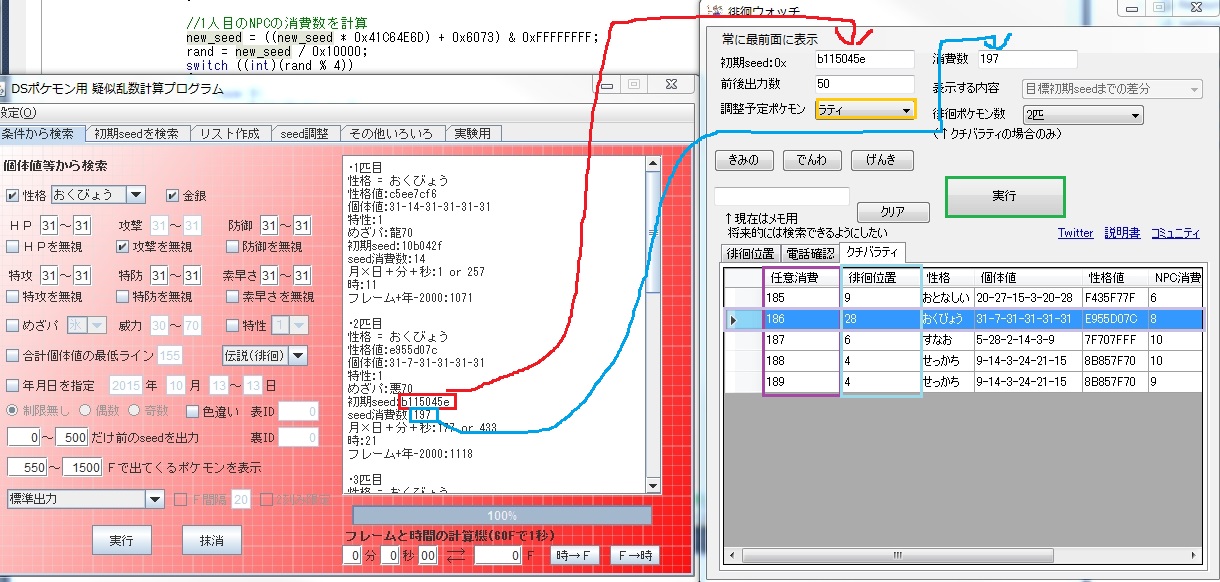Click the 初期seed:0x input field
1220x582 pixels.
864,60
